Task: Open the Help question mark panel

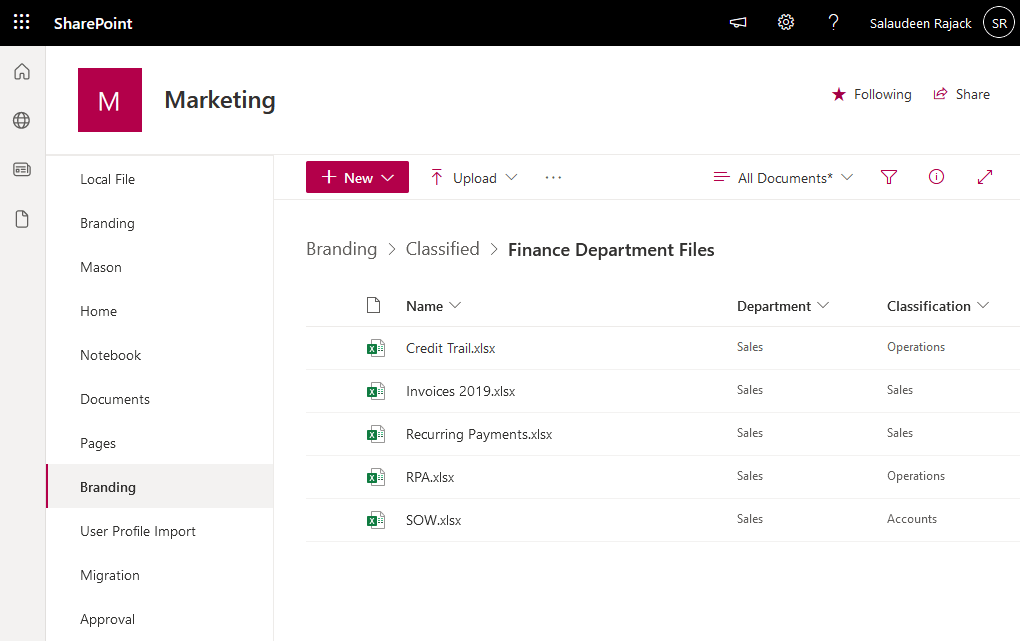Action: click(833, 22)
